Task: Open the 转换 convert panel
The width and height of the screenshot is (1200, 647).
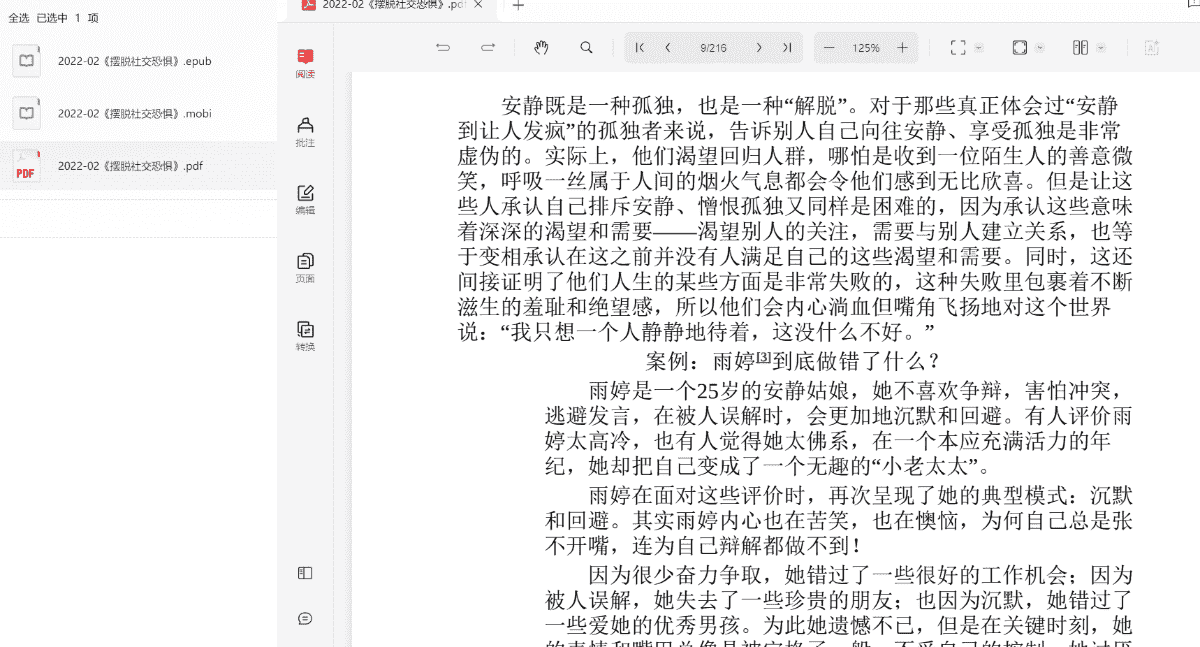Action: tap(305, 336)
